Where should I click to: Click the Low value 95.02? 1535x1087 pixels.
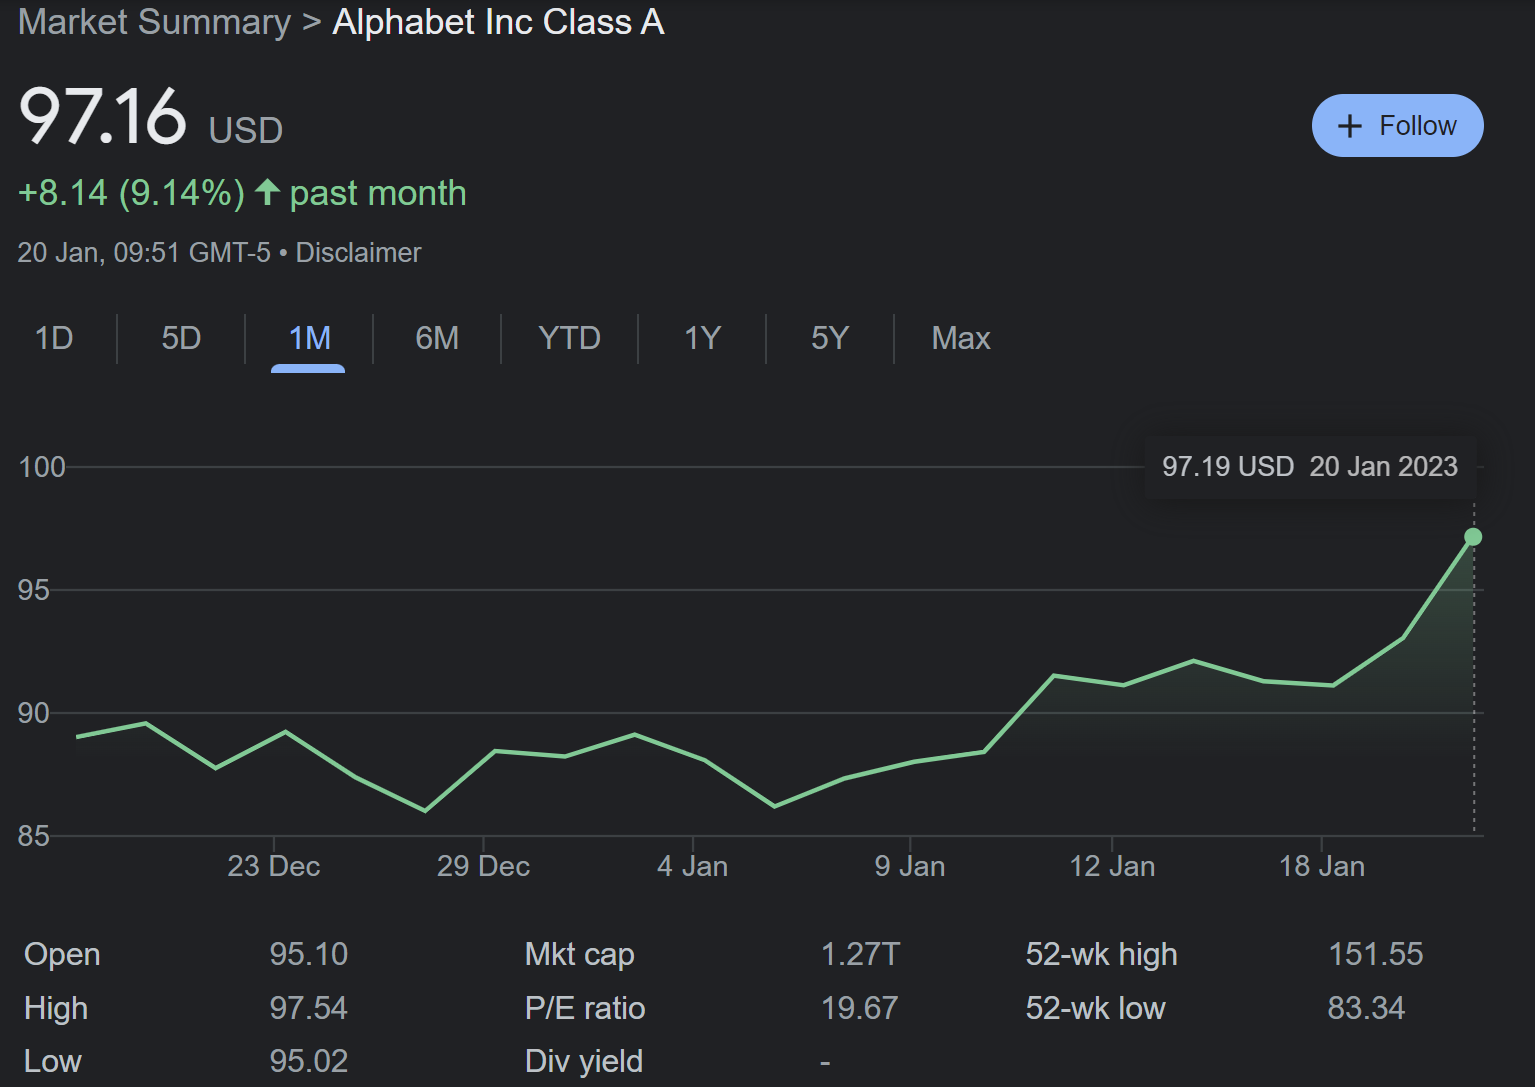[x=308, y=1061]
